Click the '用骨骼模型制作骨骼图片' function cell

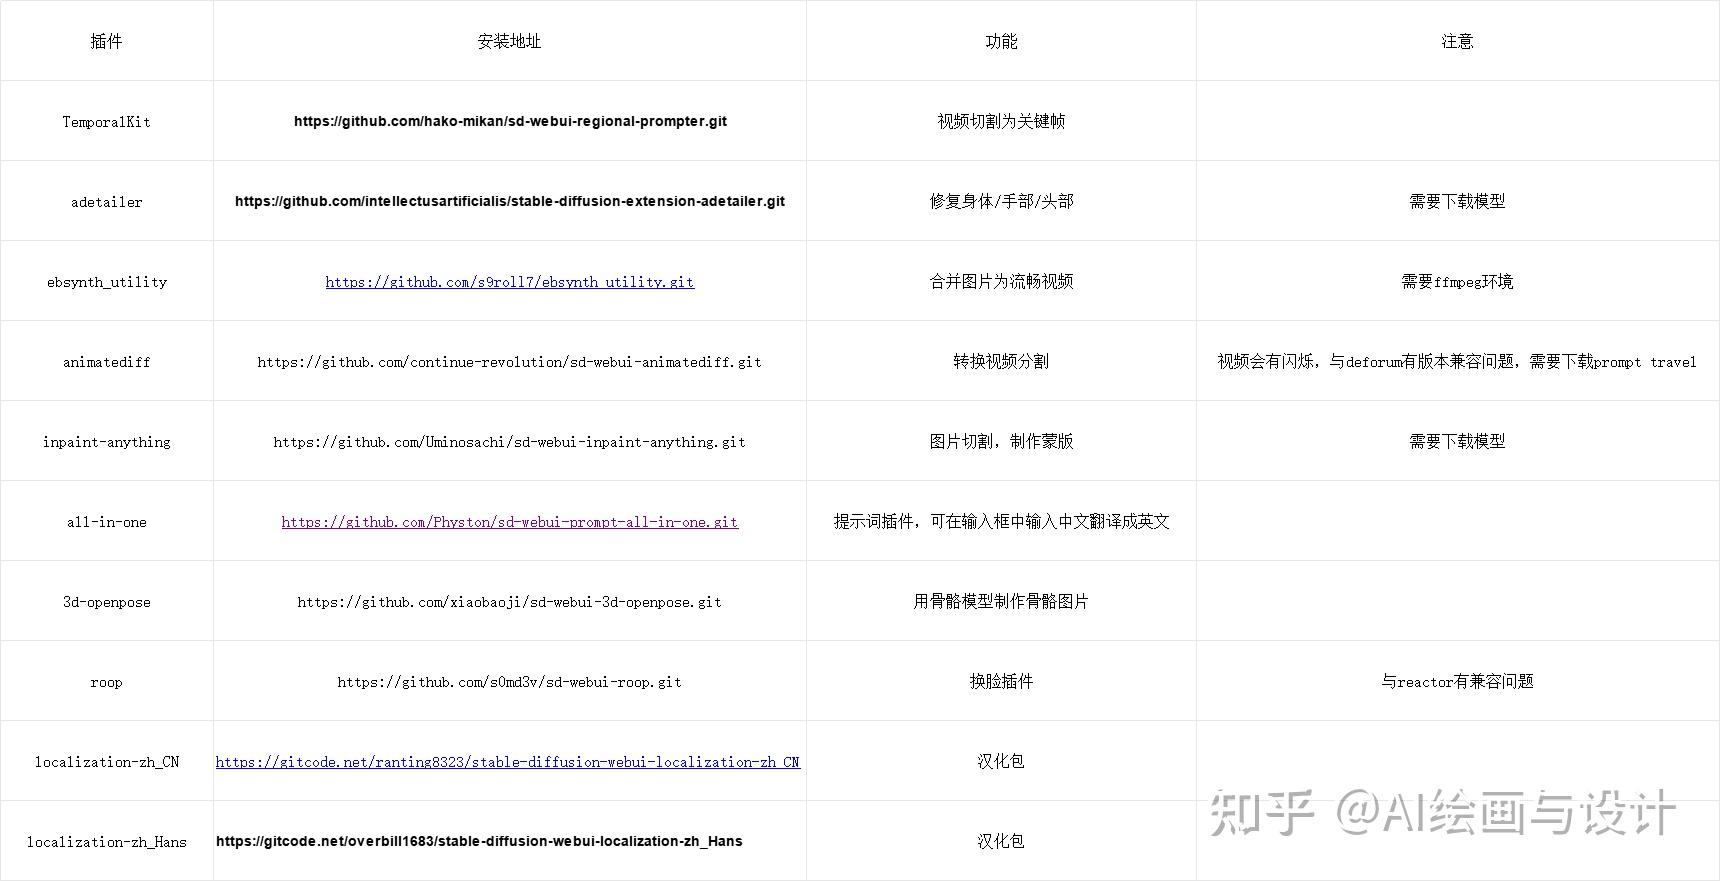click(1001, 601)
